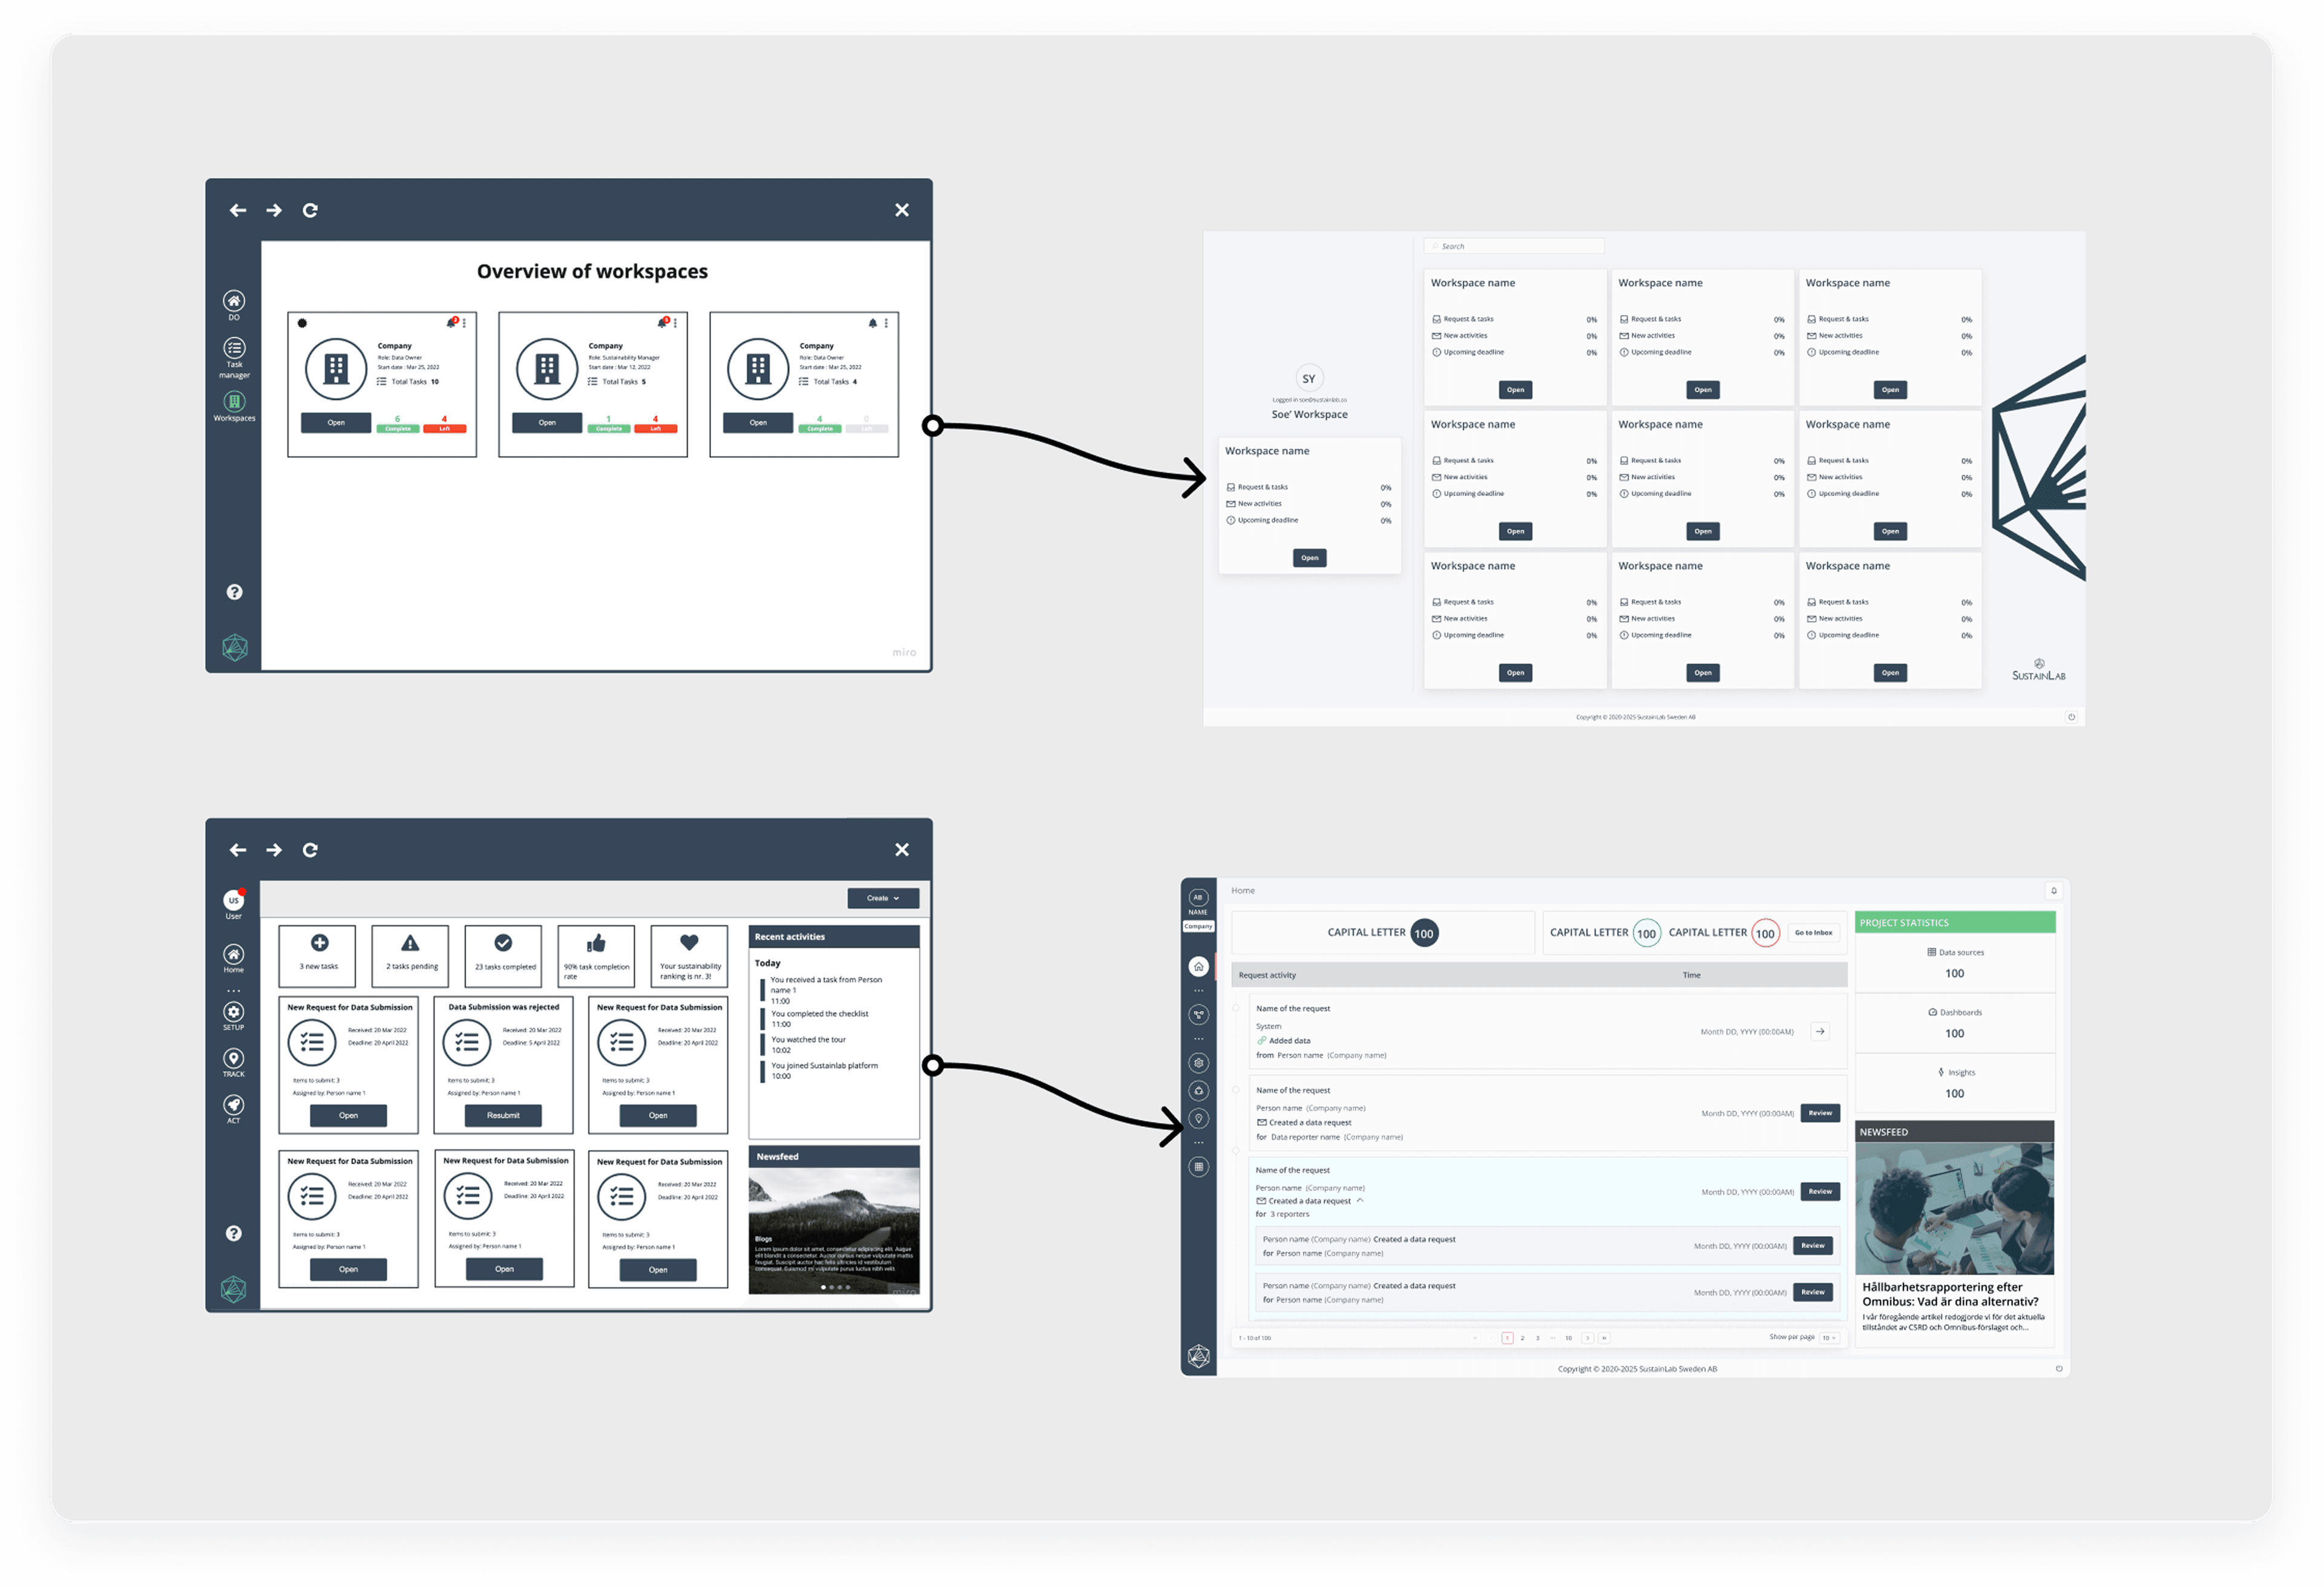Click Resubmit on the rejected Data Submission
The height and width of the screenshot is (1589, 2324).
pos(503,1115)
